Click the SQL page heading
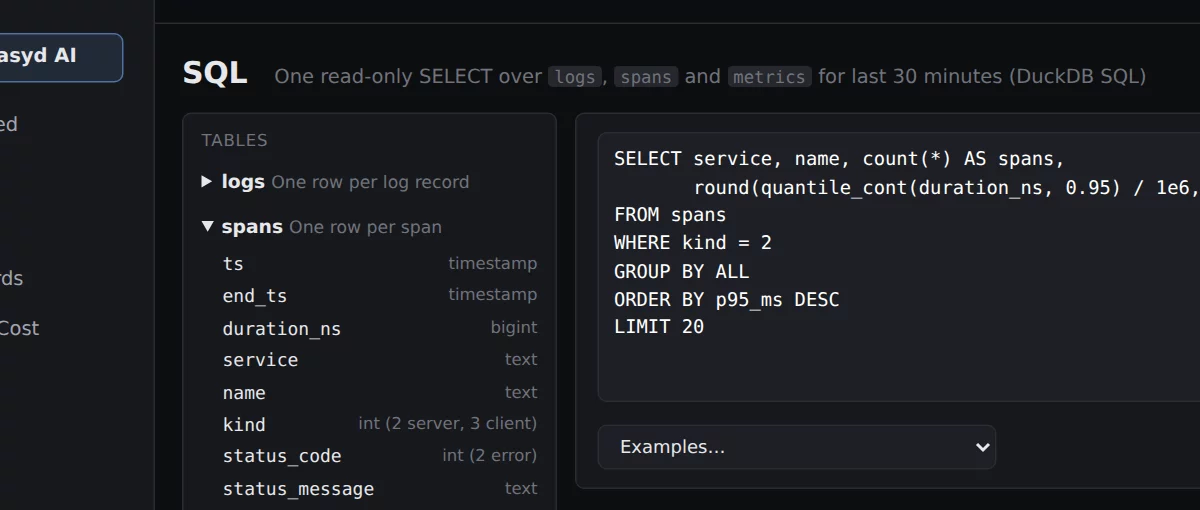Screen dimensions: 1200x510 coord(215,73)
